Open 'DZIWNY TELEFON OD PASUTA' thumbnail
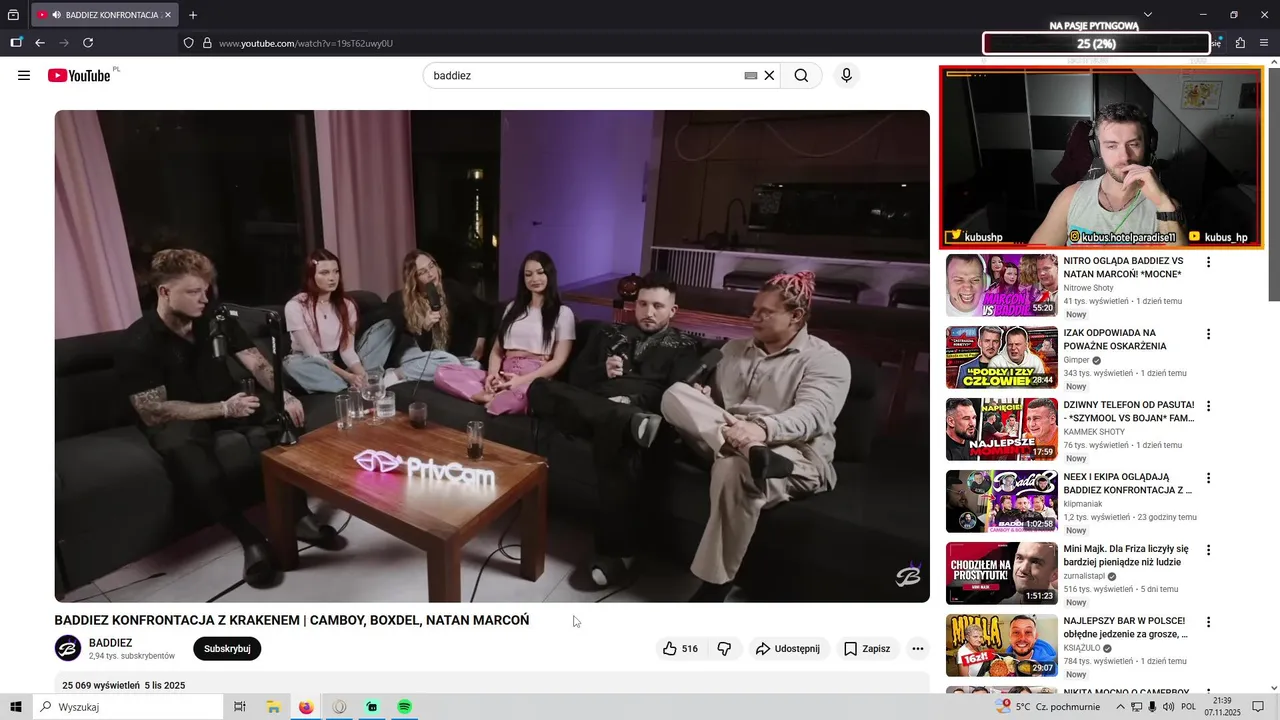The height and width of the screenshot is (720, 1280). pyautogui.click(x=1002, y=429)
